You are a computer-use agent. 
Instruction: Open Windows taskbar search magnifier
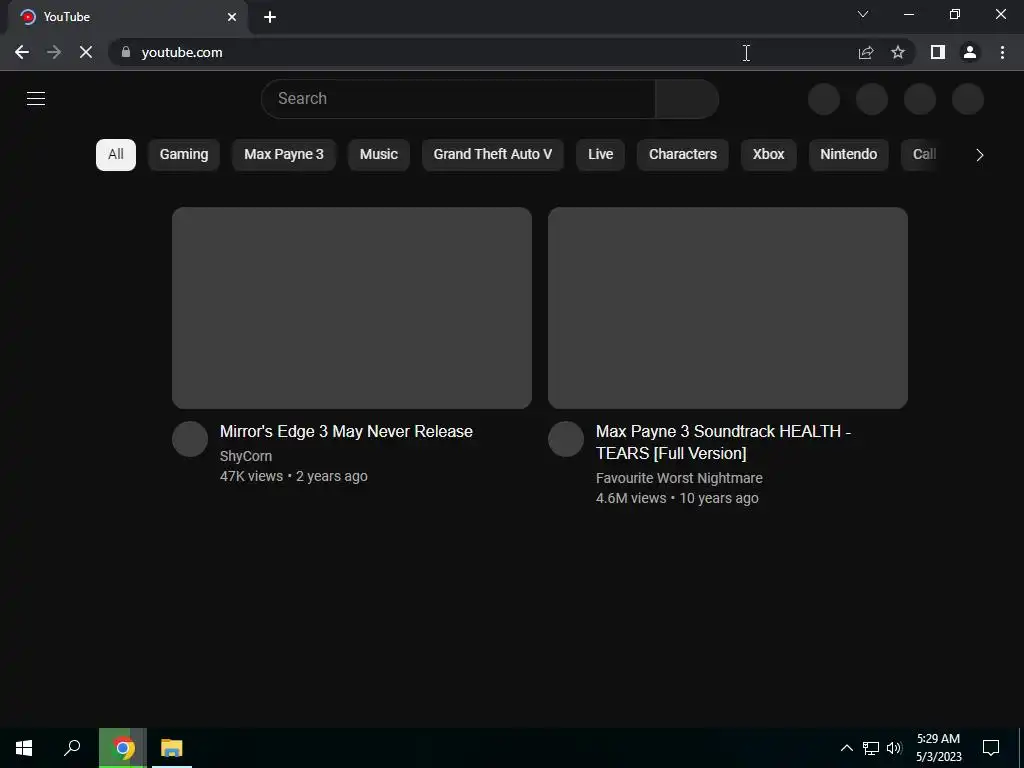pyautogui.click(x=72, y=748)
